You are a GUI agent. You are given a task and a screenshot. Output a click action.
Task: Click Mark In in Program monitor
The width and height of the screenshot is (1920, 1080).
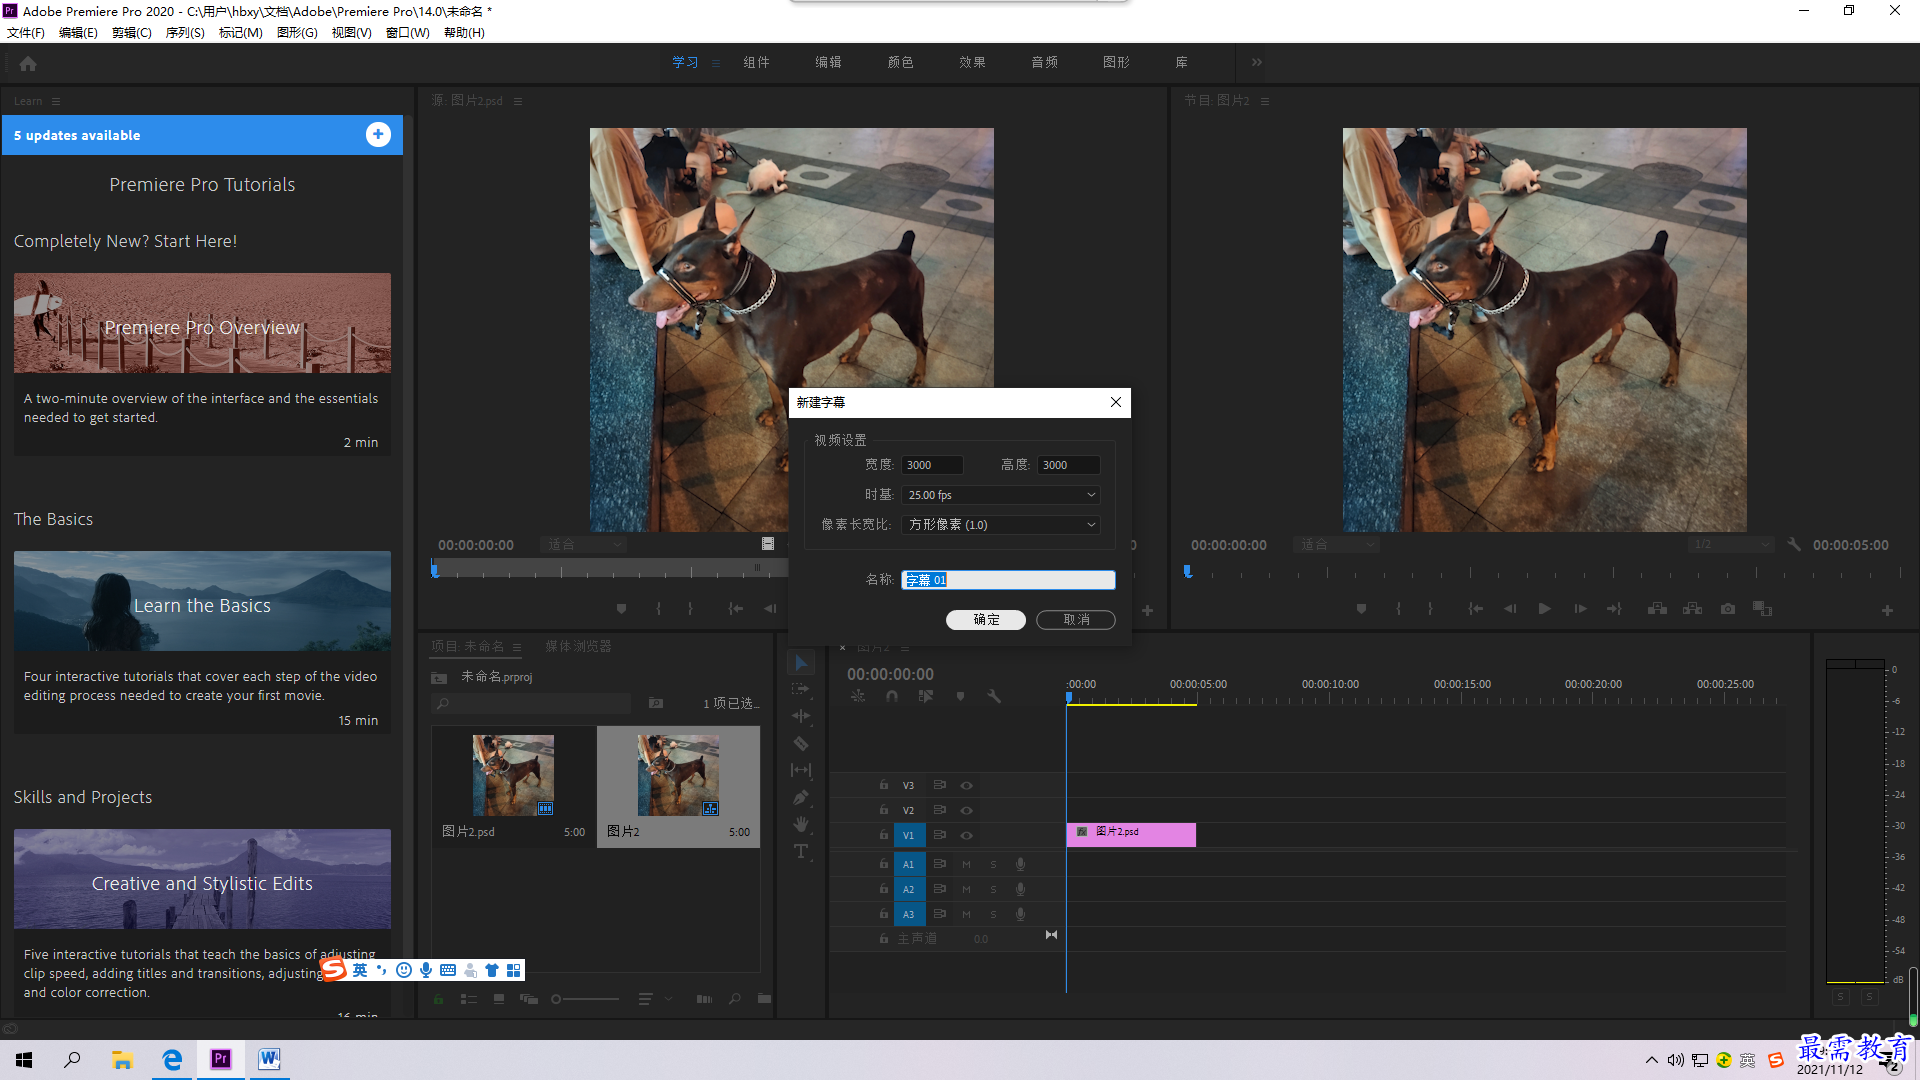(x=1398, y=608)
